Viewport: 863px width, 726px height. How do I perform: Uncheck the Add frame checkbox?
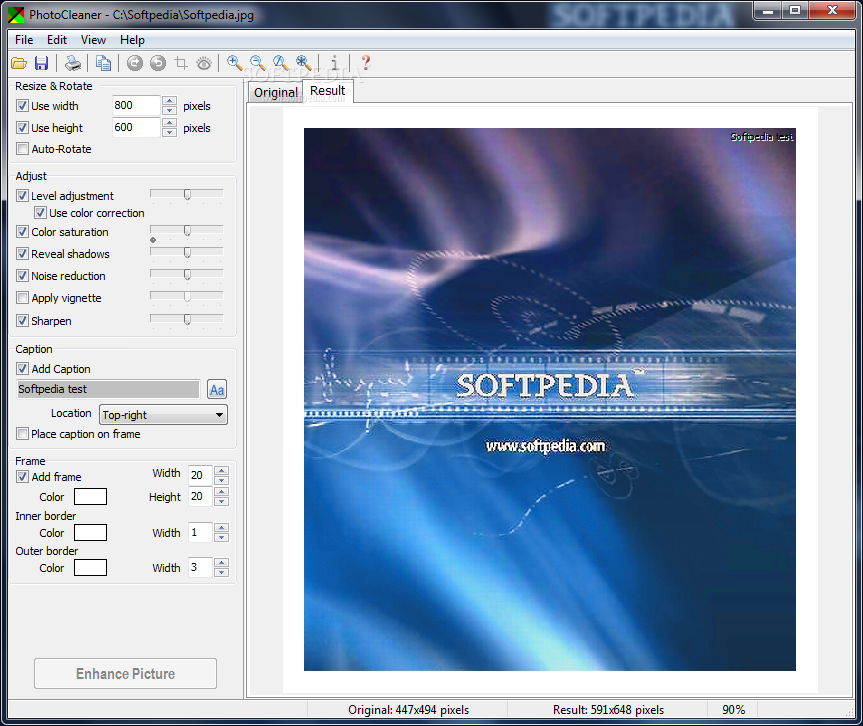(x=22, y=477)
